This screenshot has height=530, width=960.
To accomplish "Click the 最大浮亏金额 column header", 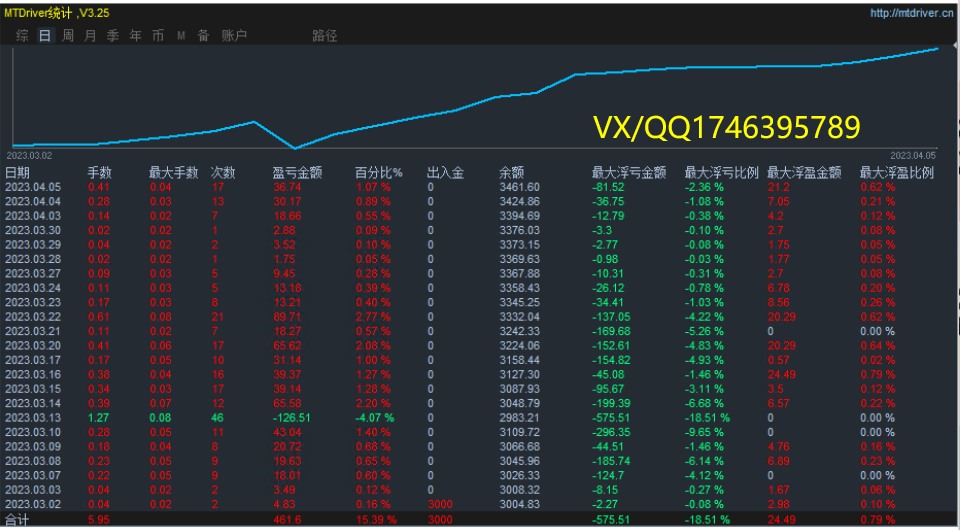I will click(x=629, y=173).
